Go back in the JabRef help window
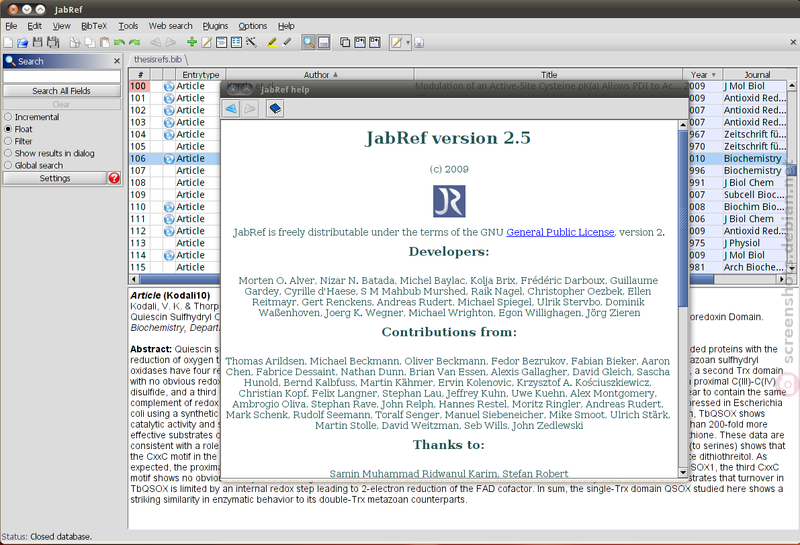The height and width of the screenshot is (545, 800). pyautogui.click(x=231, y=108)
